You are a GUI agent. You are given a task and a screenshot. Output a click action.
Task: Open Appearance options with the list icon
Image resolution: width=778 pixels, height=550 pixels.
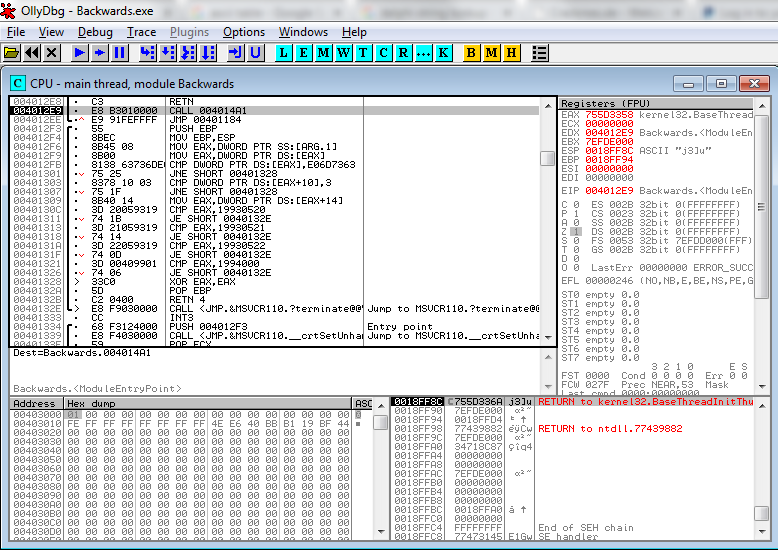pos(539,52)
